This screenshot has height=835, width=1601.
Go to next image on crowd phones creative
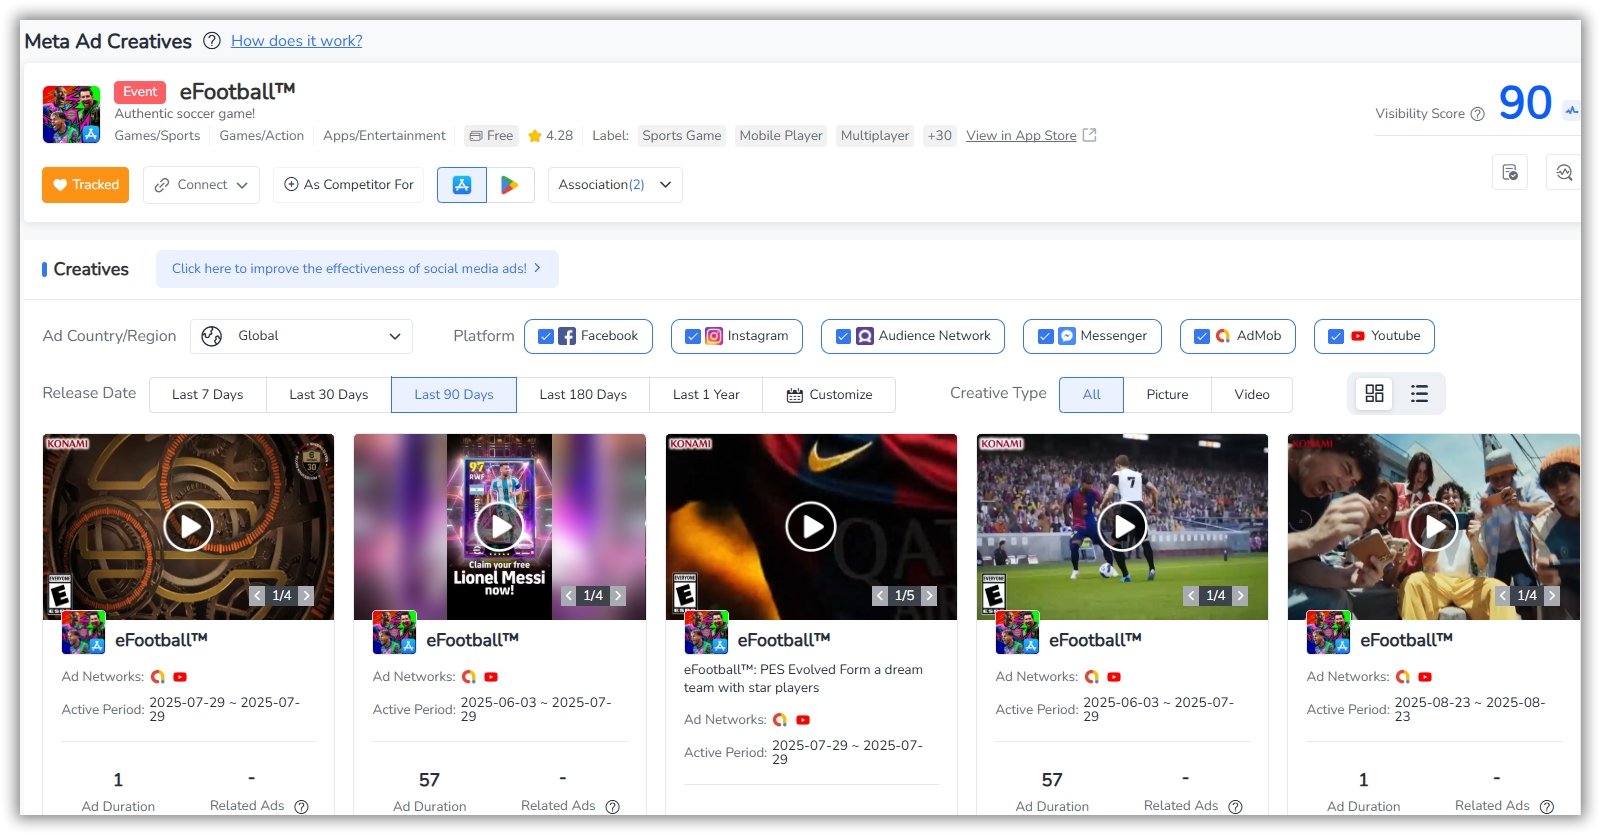coord(1552,596)
